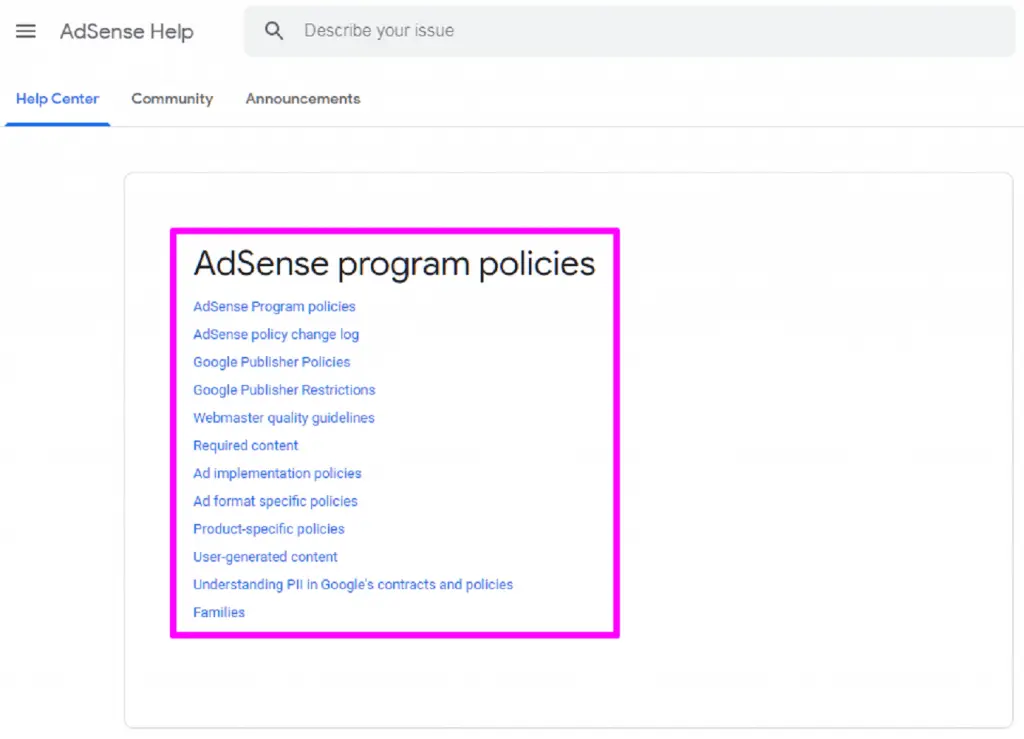Open the Required content link
Viewport: 1024px width, 739px height.
point(246,446)
